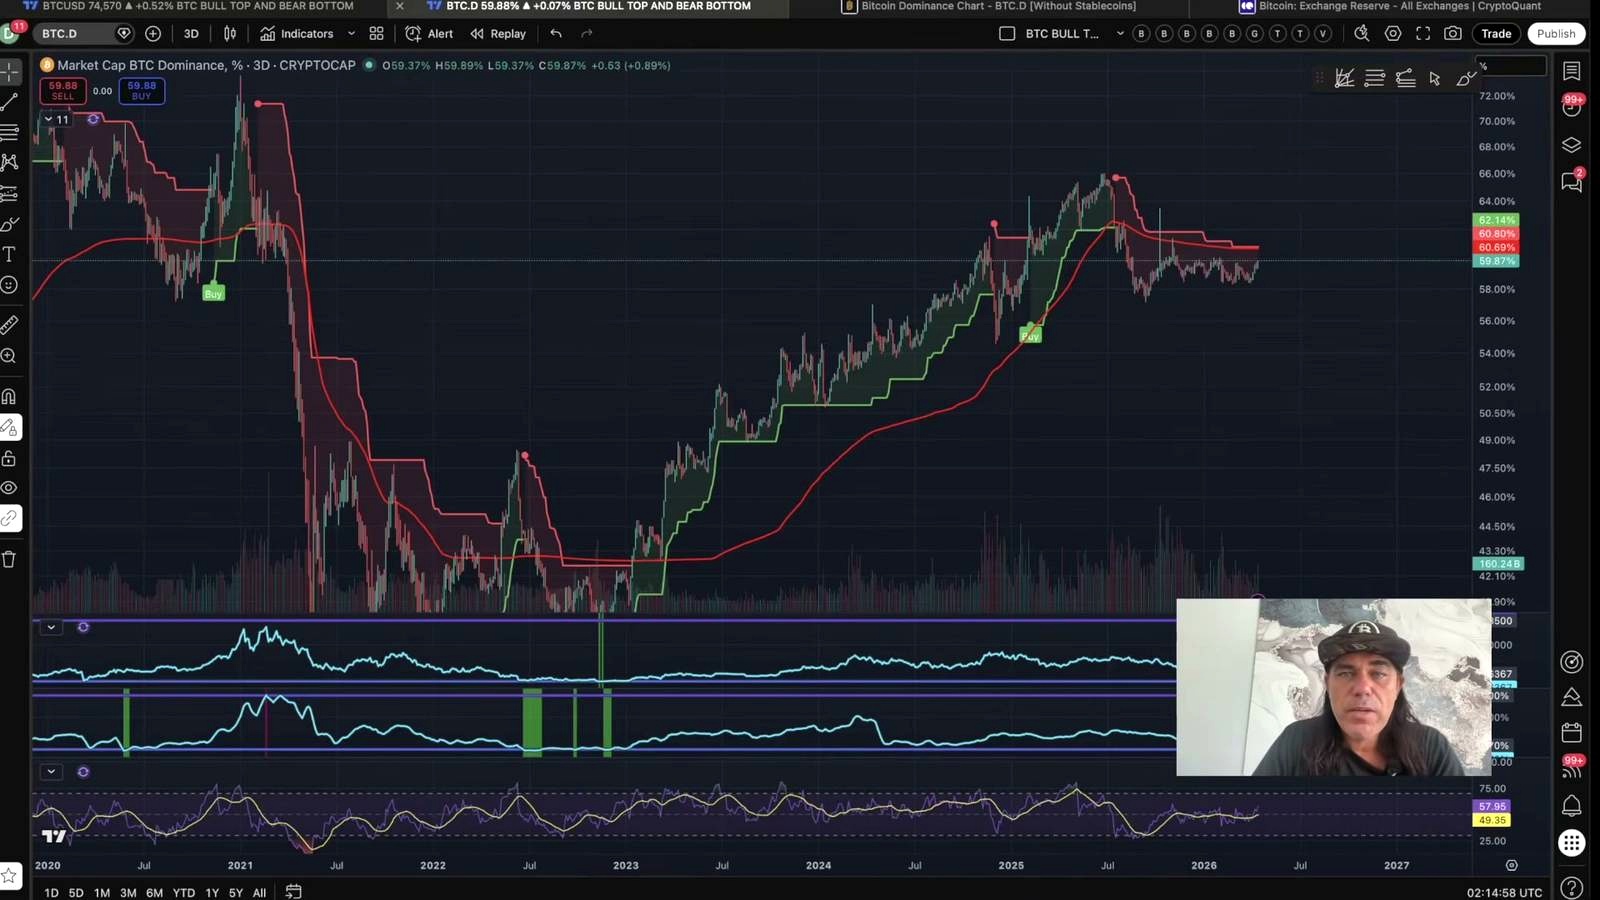The height and width of the screenshot is (900, 1600).
Task: Open the watchlist panel icon in right sidebar
Action: click(x=1572, y=72)
